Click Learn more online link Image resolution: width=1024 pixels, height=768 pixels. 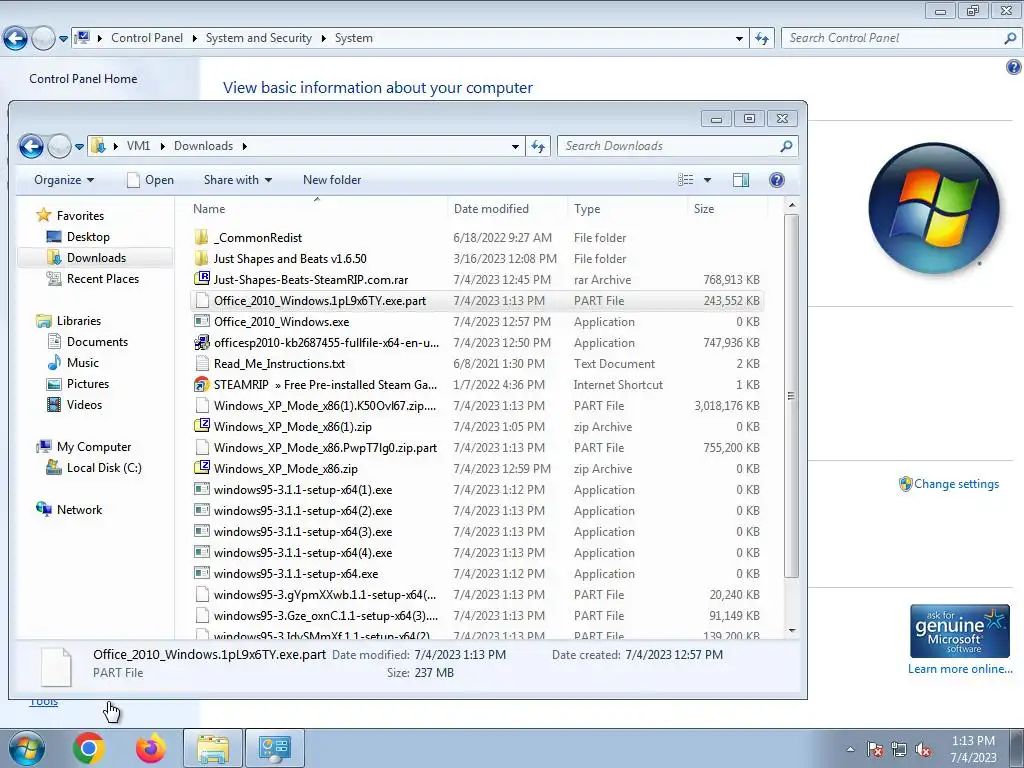pos(960,669)
